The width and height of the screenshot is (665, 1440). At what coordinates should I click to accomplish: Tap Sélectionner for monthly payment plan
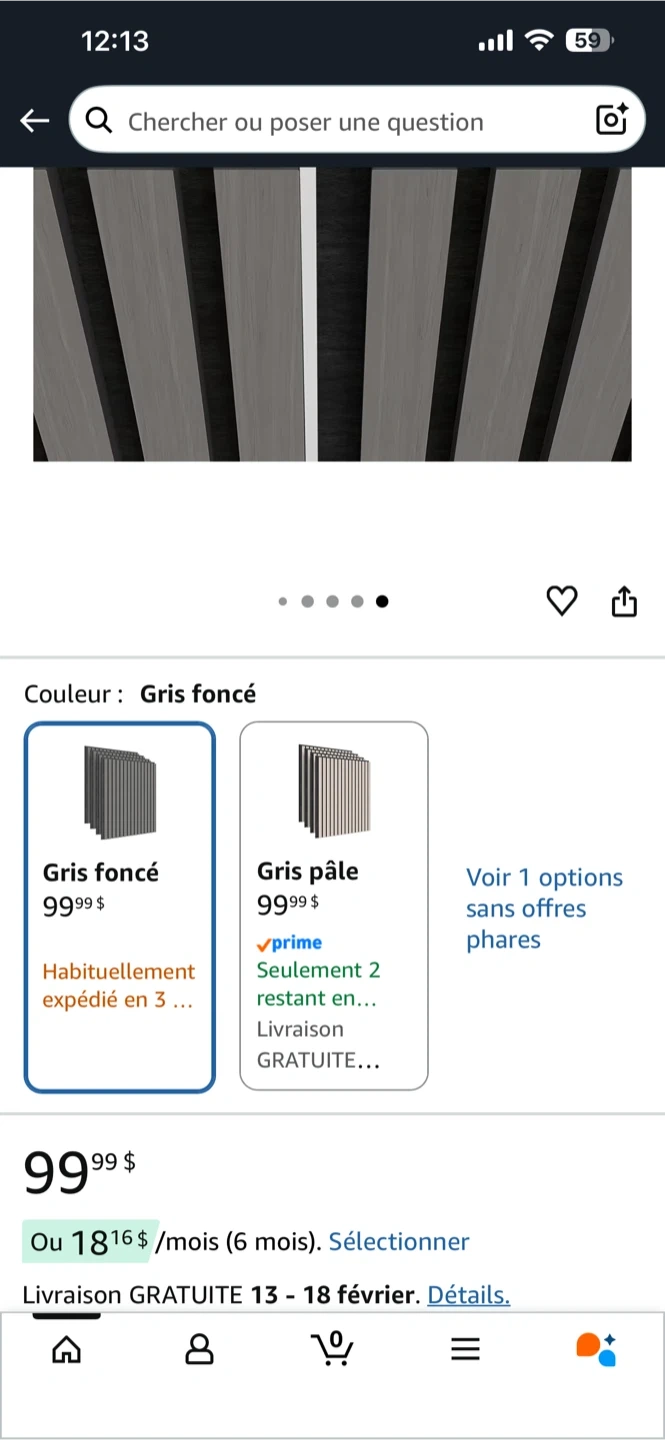coord(399,1242)
